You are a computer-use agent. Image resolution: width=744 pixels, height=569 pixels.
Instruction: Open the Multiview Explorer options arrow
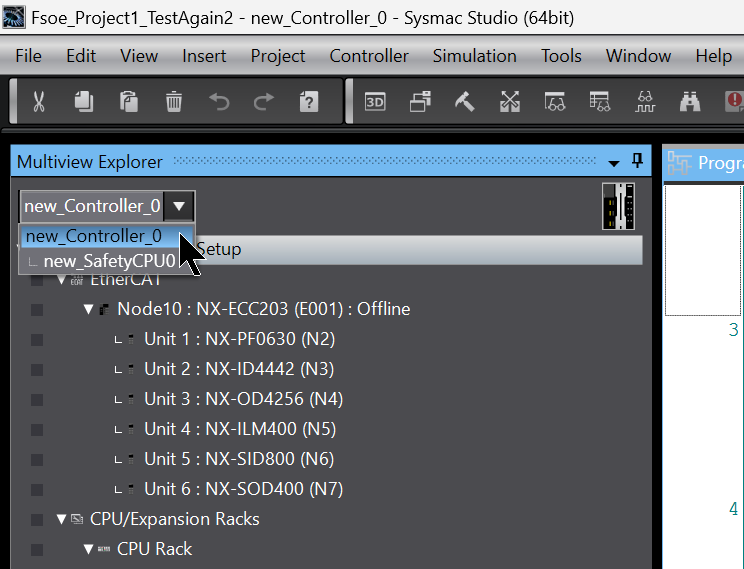614,164
